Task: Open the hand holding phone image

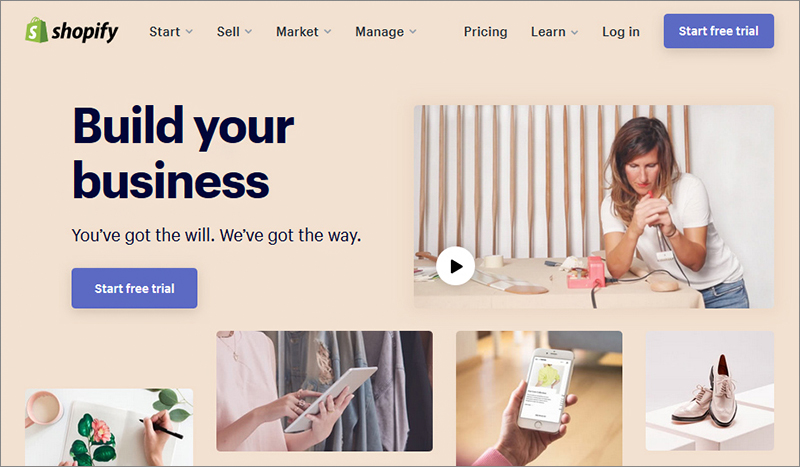Action: coord(539,398)
